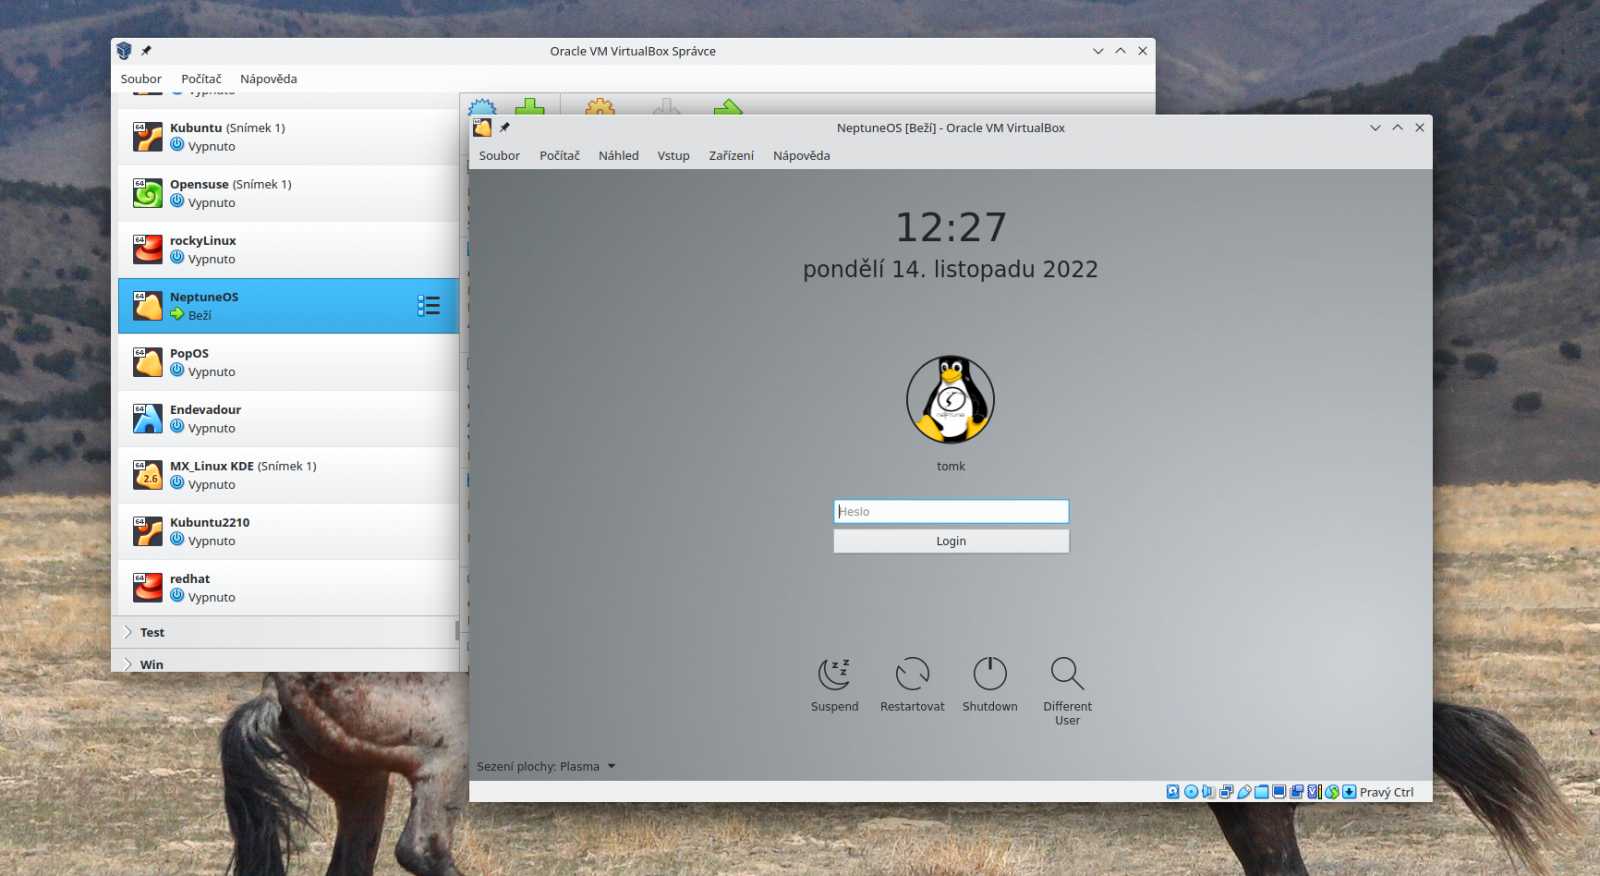Viewport: 1600px width, 876px height.
Task: Click the pin icon in VirtualBox Správce title bar
Action: coord(146,51)
